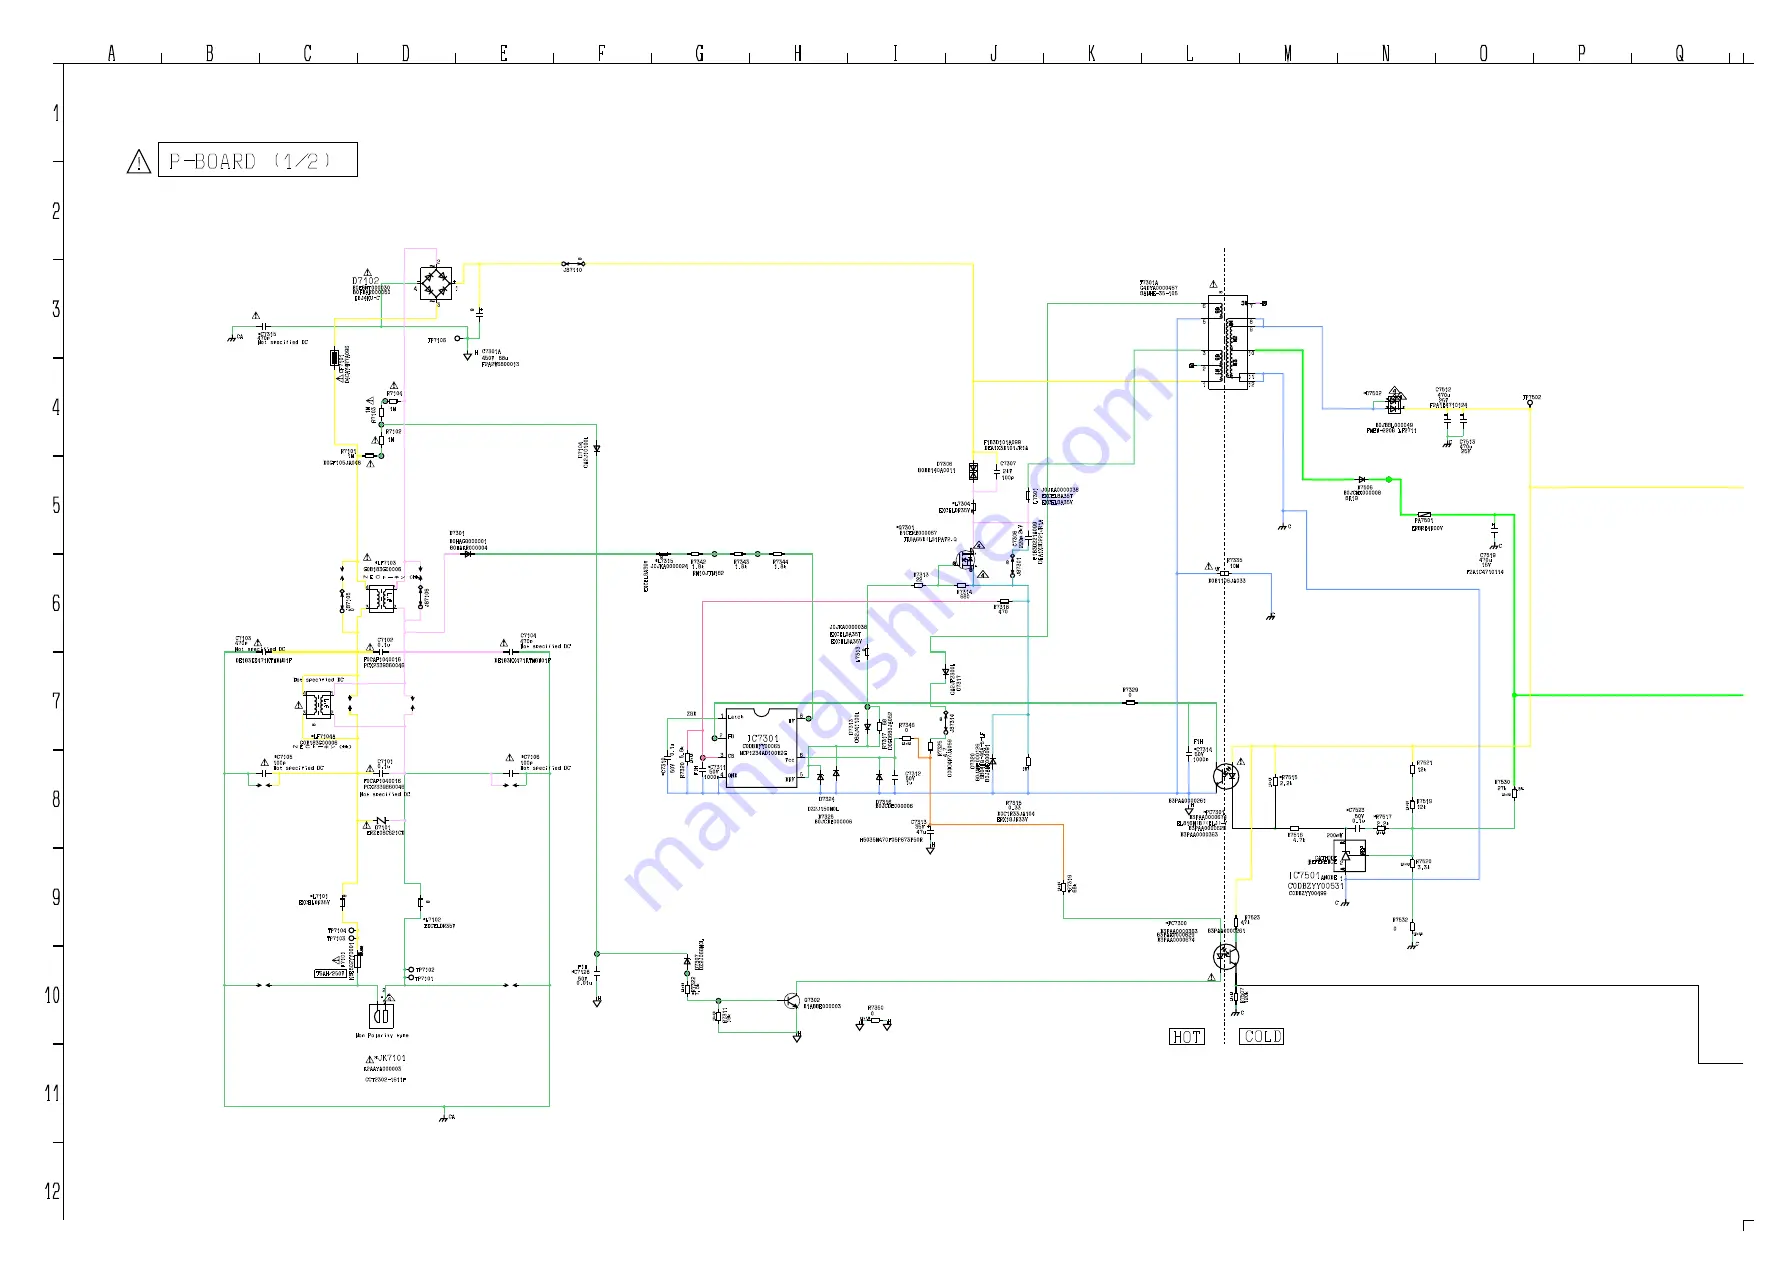Select the R7530 resistor symbol
This screenshot has height=1263, width=1787.
tap(1514, 794)
